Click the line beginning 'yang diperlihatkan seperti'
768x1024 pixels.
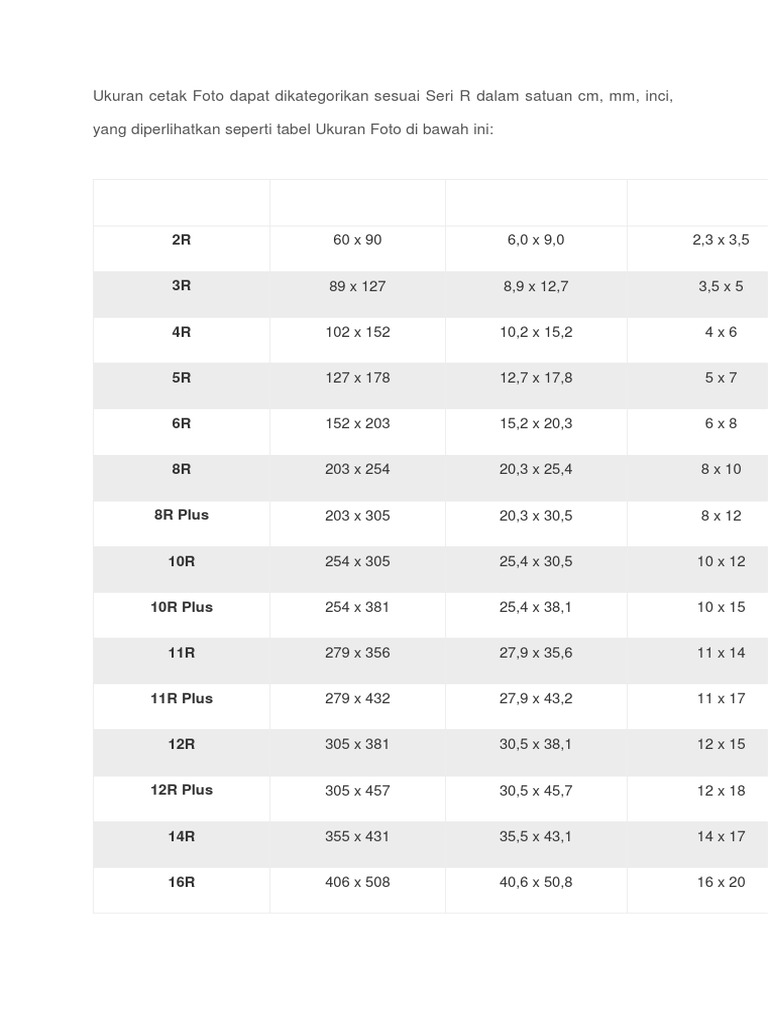pos(293,129)
